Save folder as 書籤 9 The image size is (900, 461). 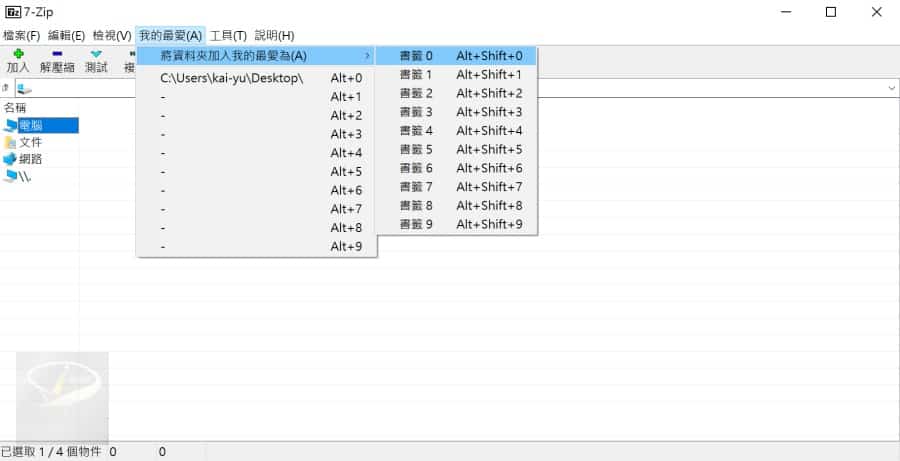pos(456,224)
